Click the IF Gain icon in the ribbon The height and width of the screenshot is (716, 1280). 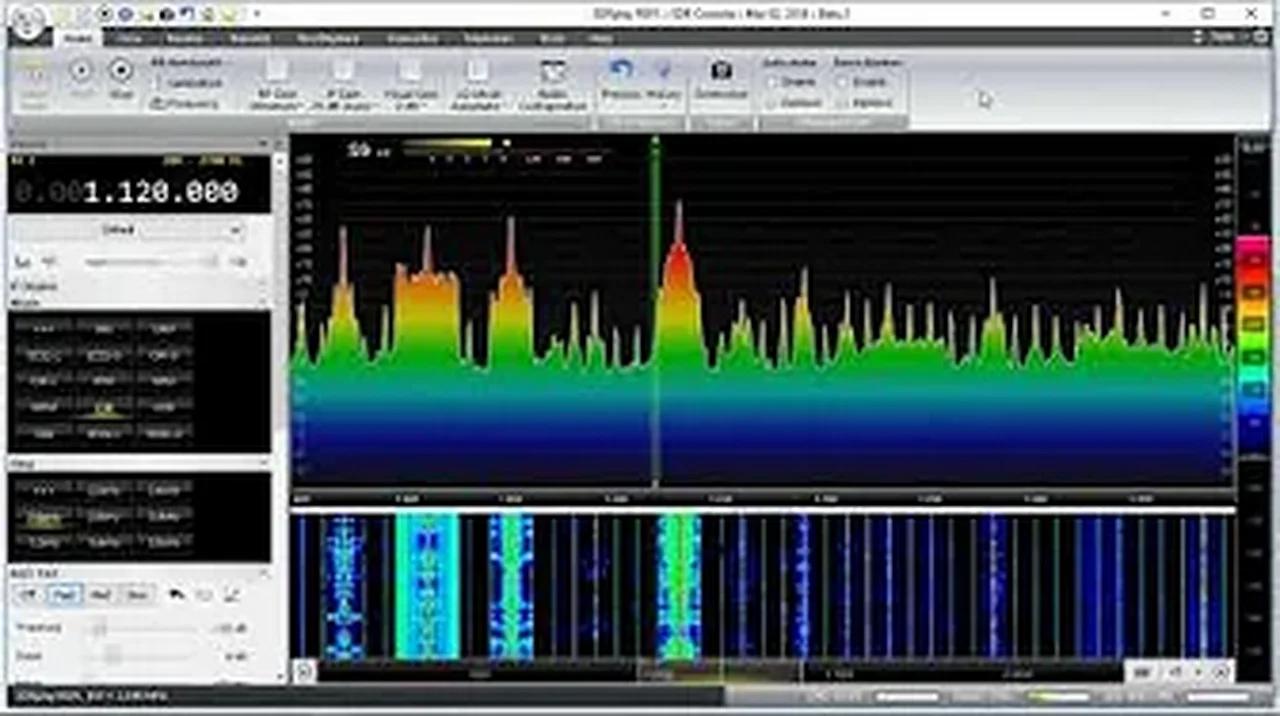point(343,82)
